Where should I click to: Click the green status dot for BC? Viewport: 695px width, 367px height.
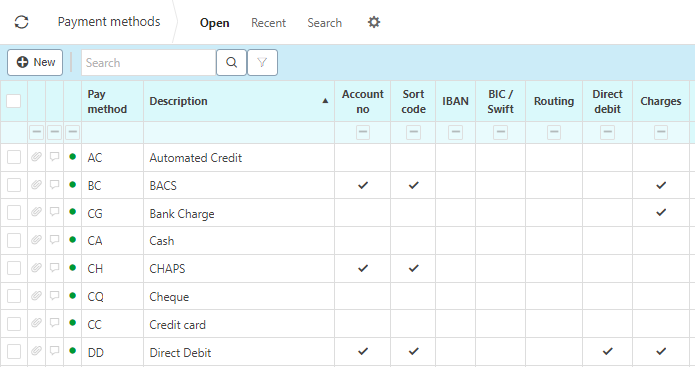pyautogui.click(x=73, y=184)
